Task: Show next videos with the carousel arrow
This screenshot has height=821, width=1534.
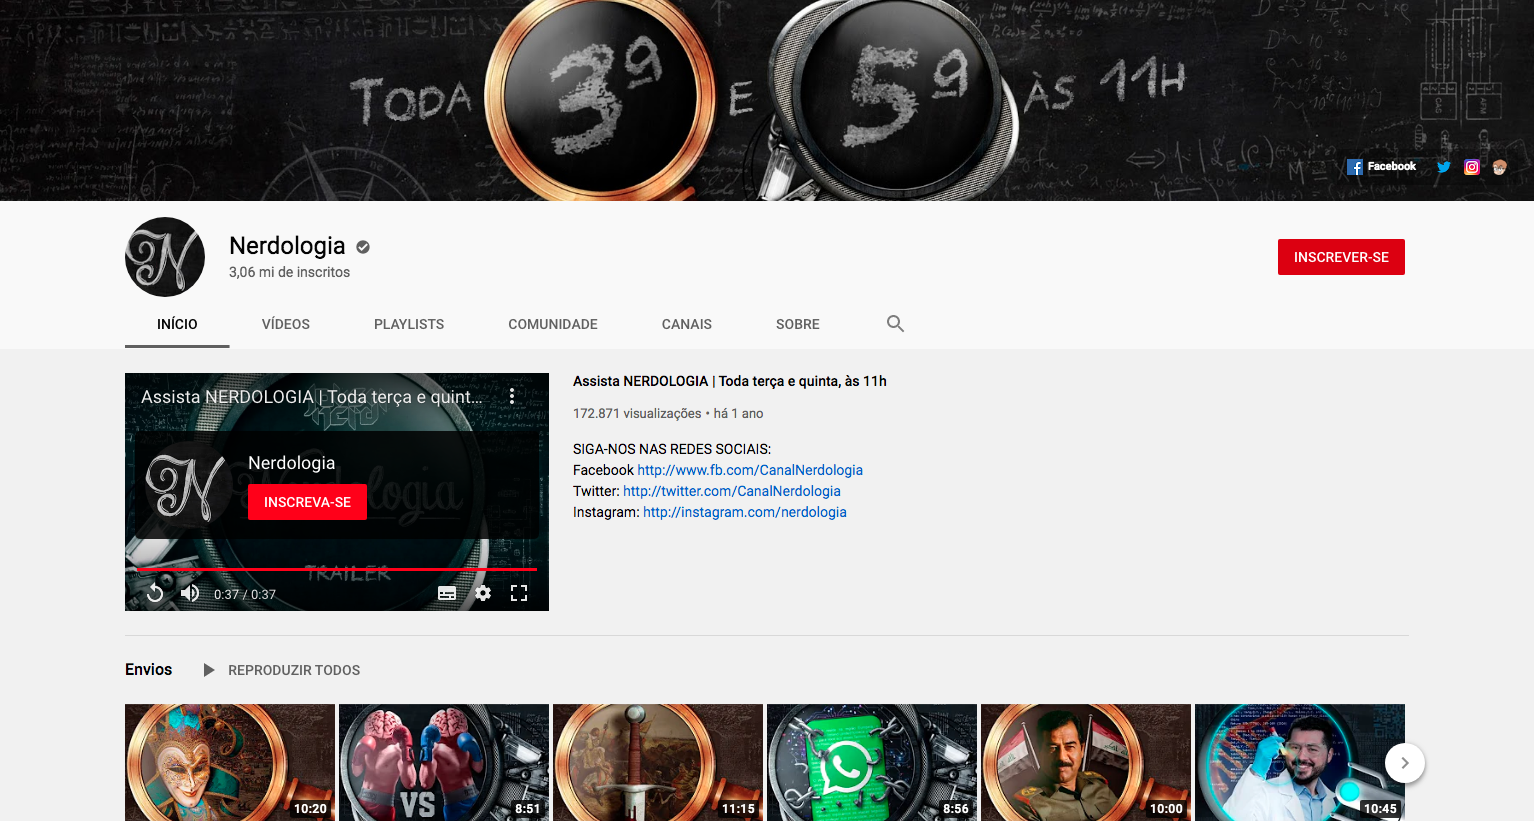Action: 1405,763
